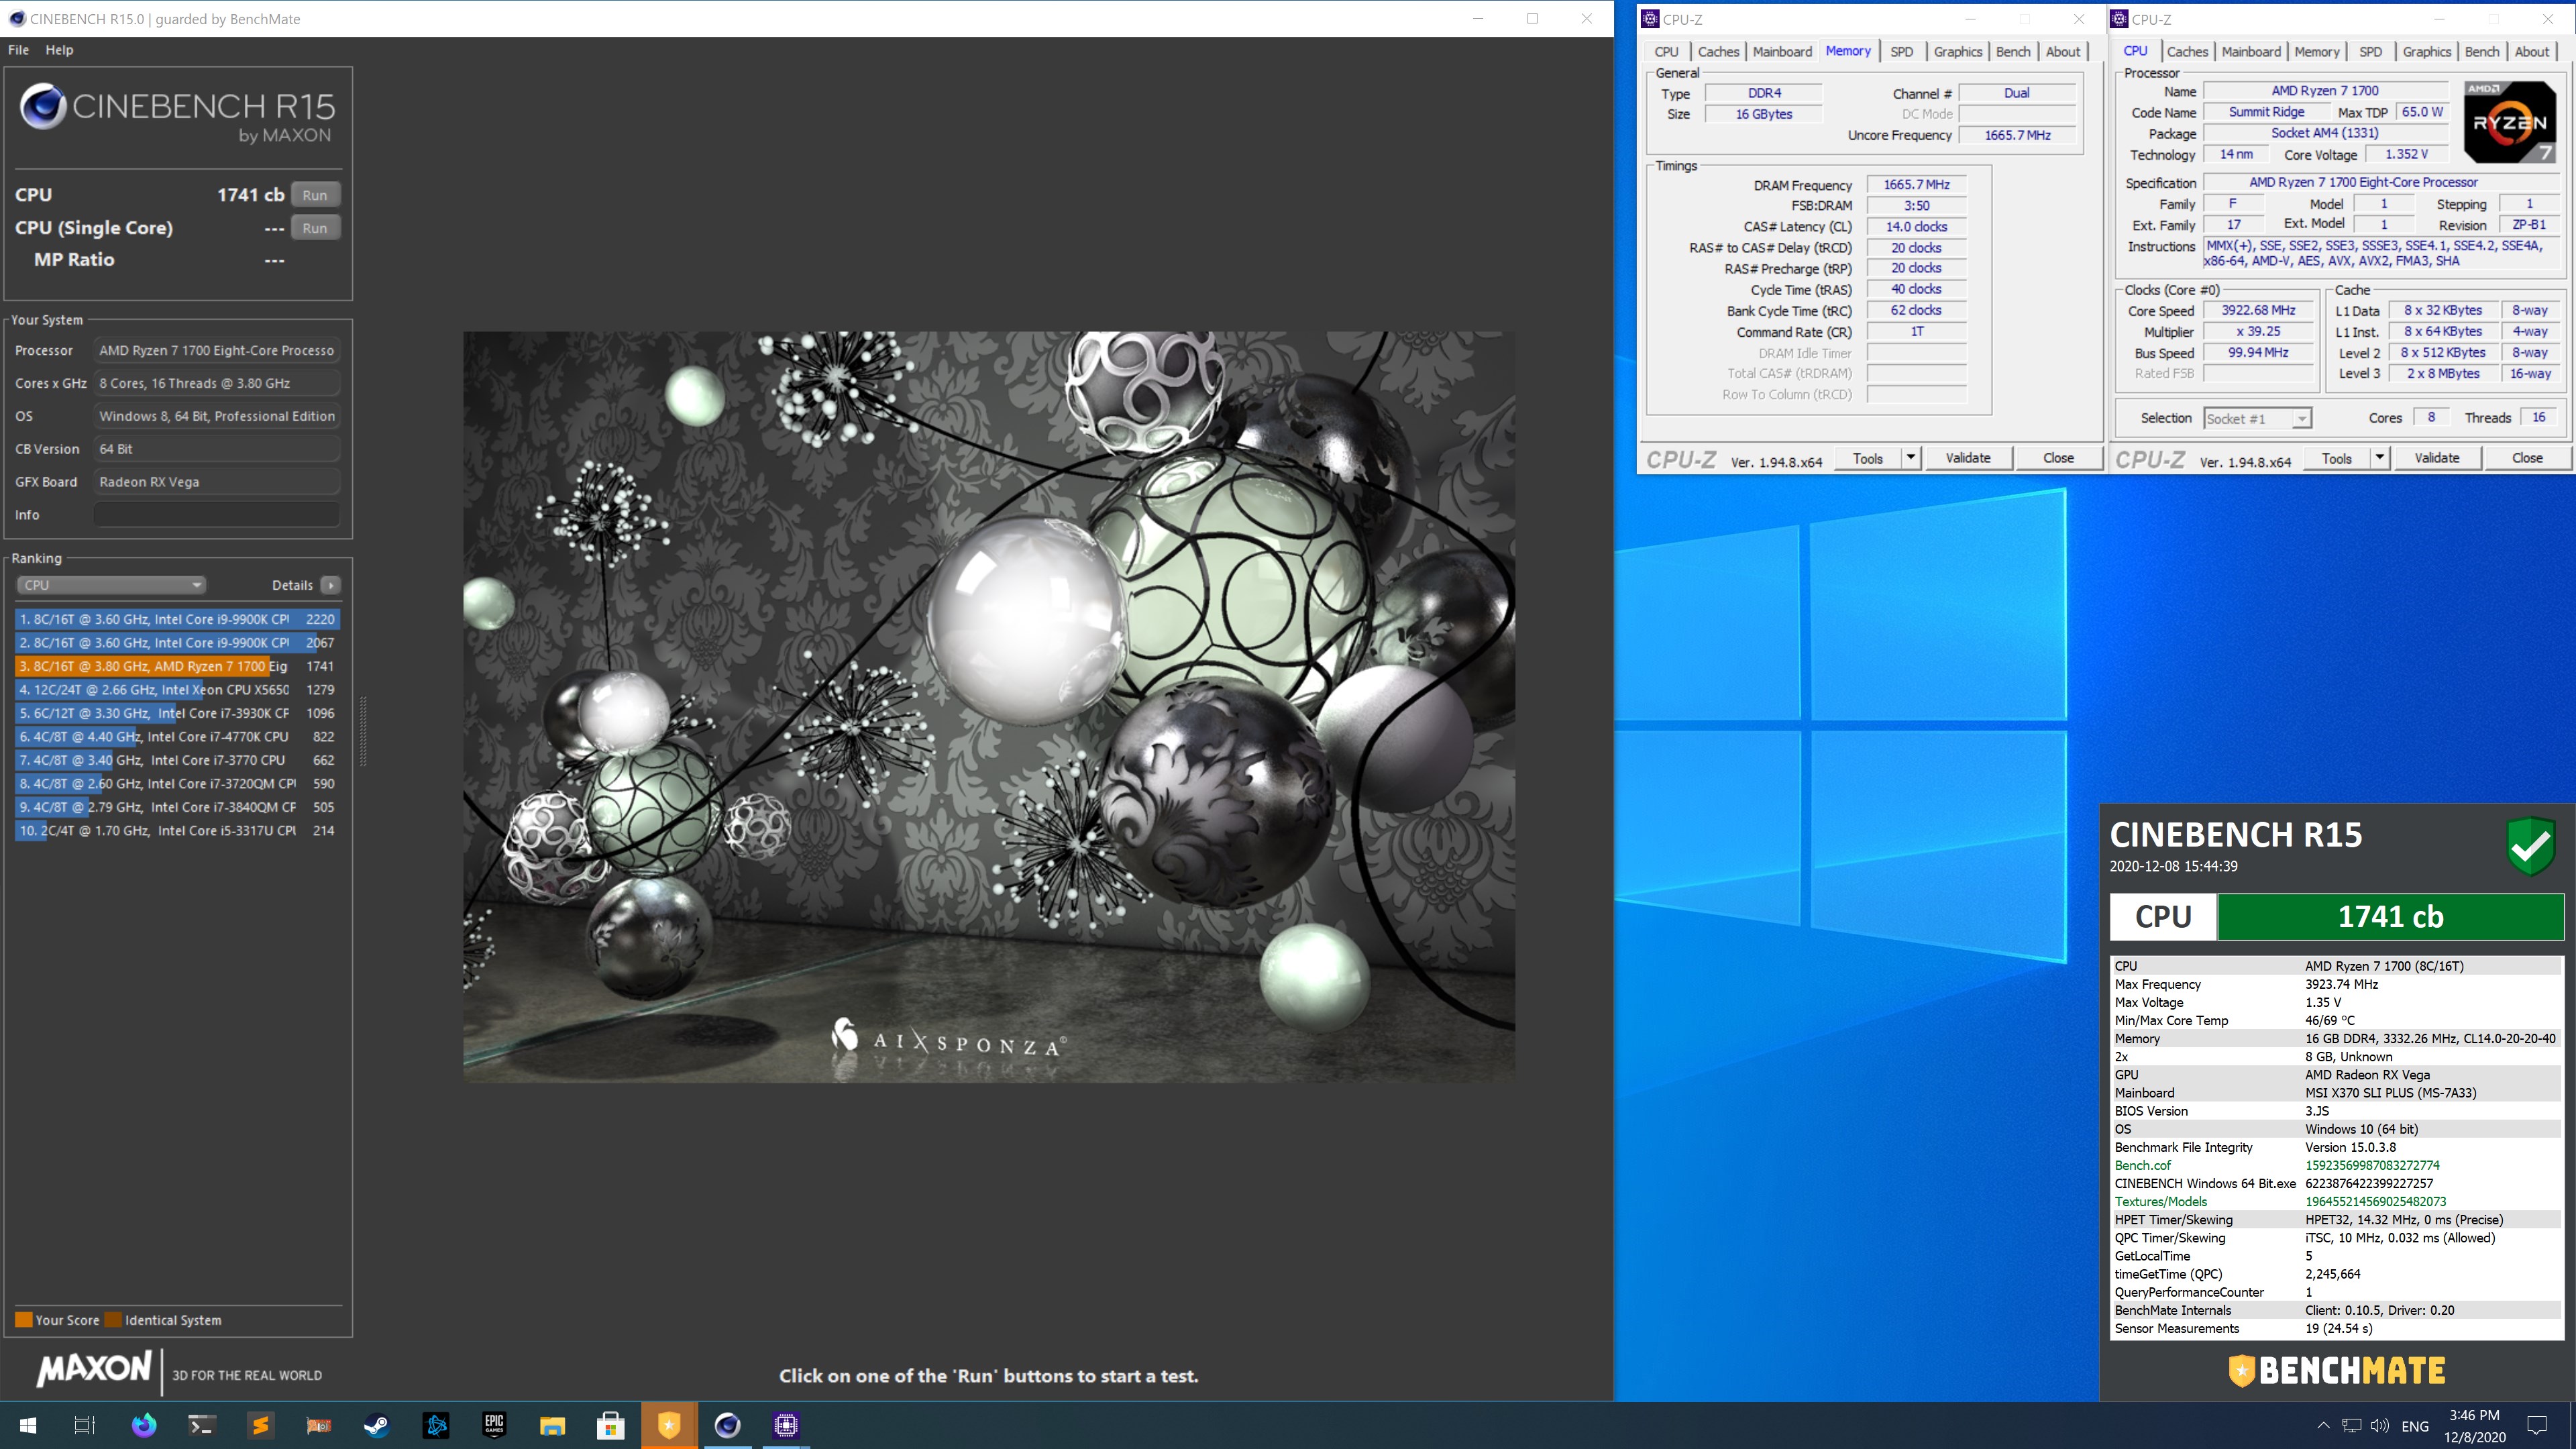Click the BenchMate green shield checkmark
2576x1449 pixels.
2531,846
